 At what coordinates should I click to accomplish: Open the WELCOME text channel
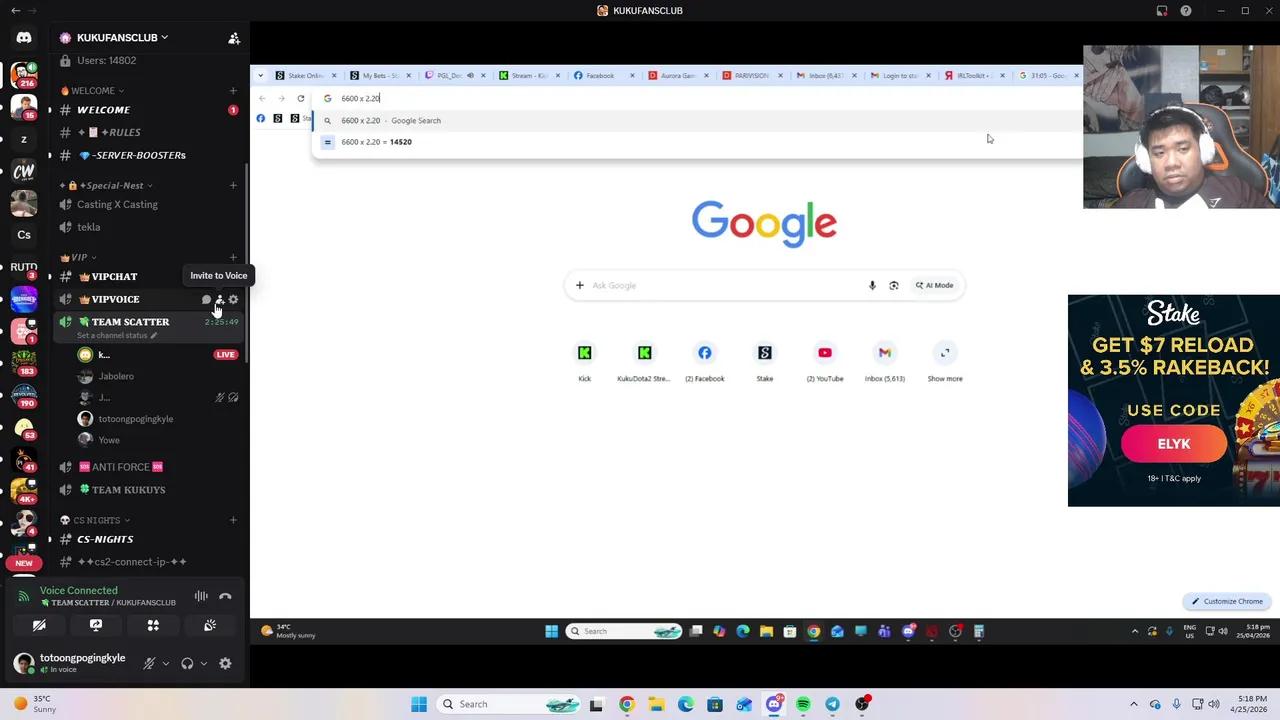point(147,110)
